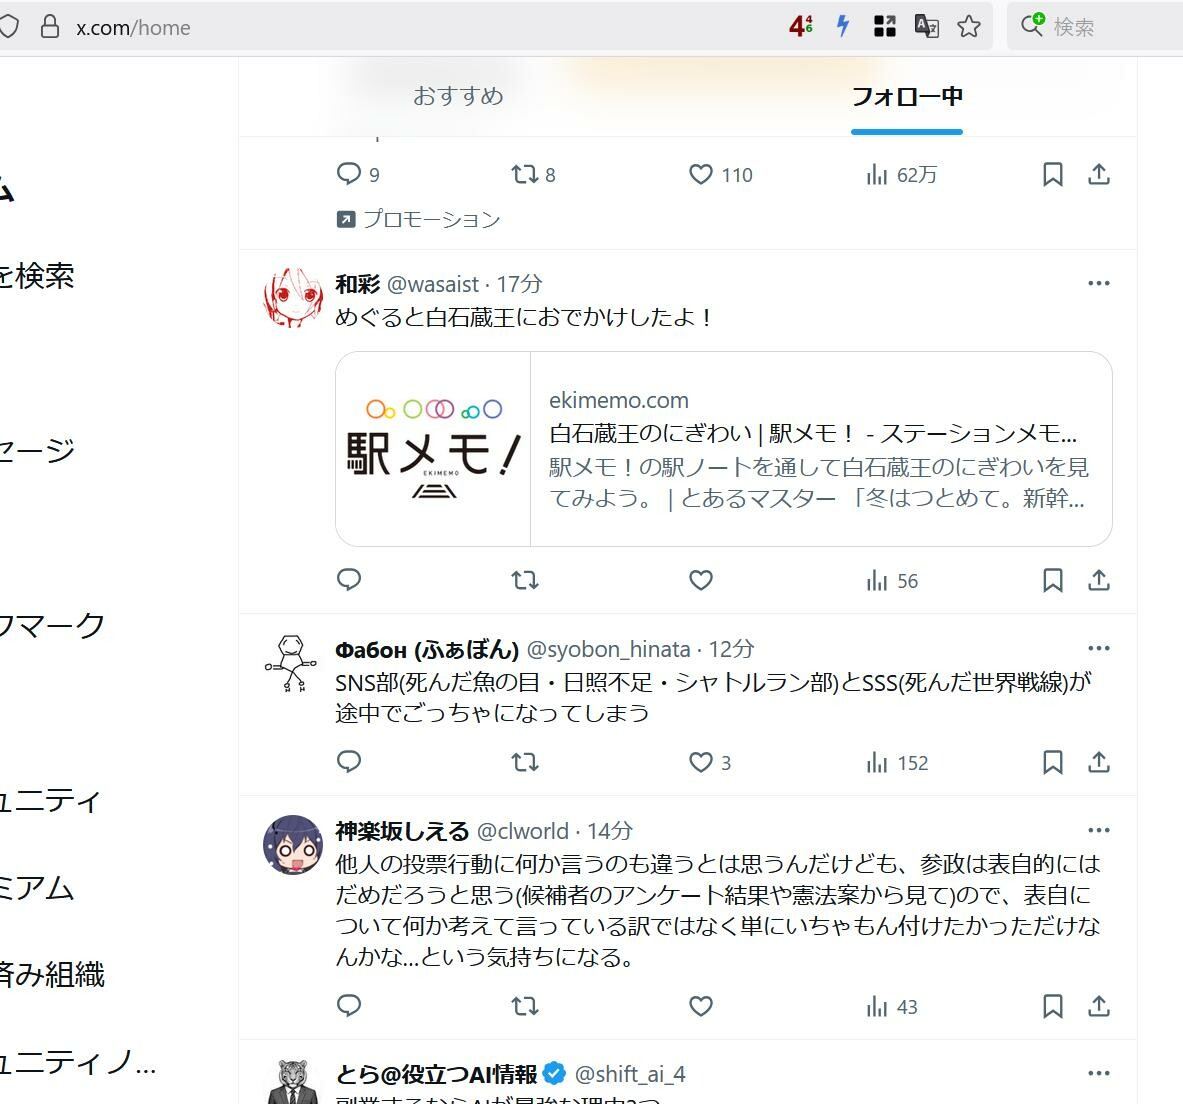This screenshot has width=1183, height=1104.
Task: Show site security lock information
Action: point(50,27)
